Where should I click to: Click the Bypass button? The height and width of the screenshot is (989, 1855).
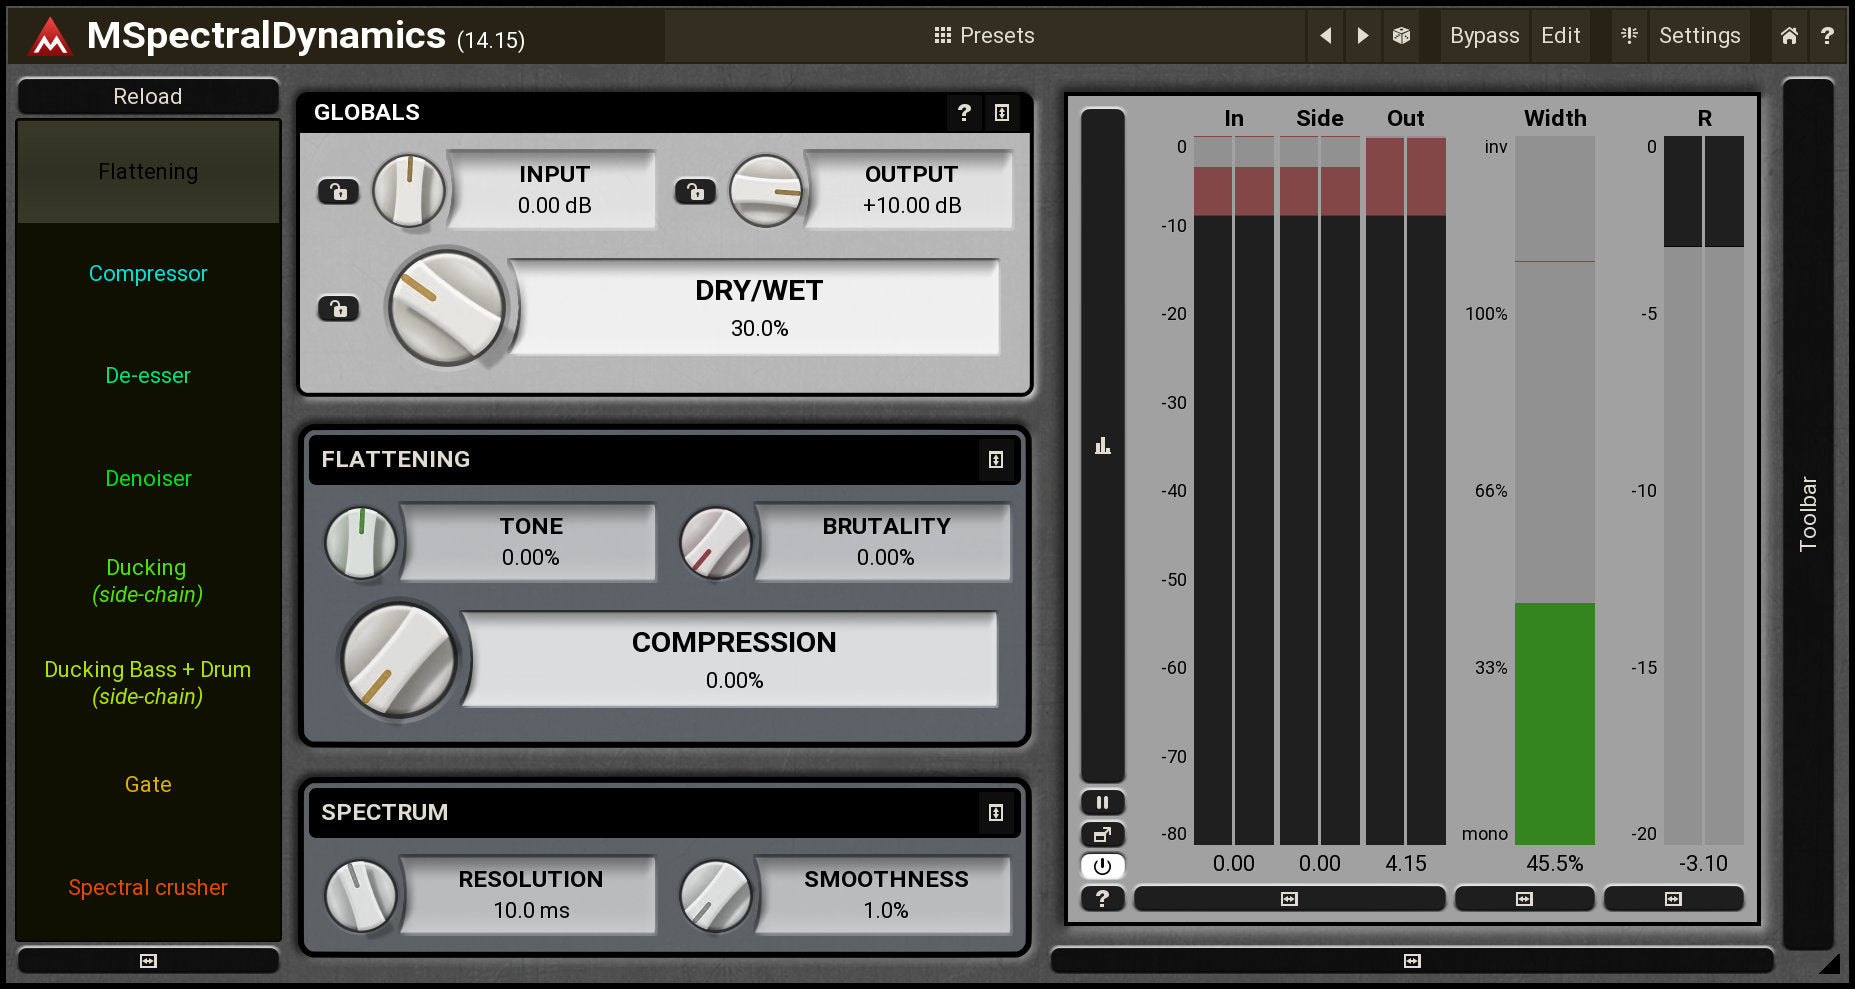click(1484, 36)
